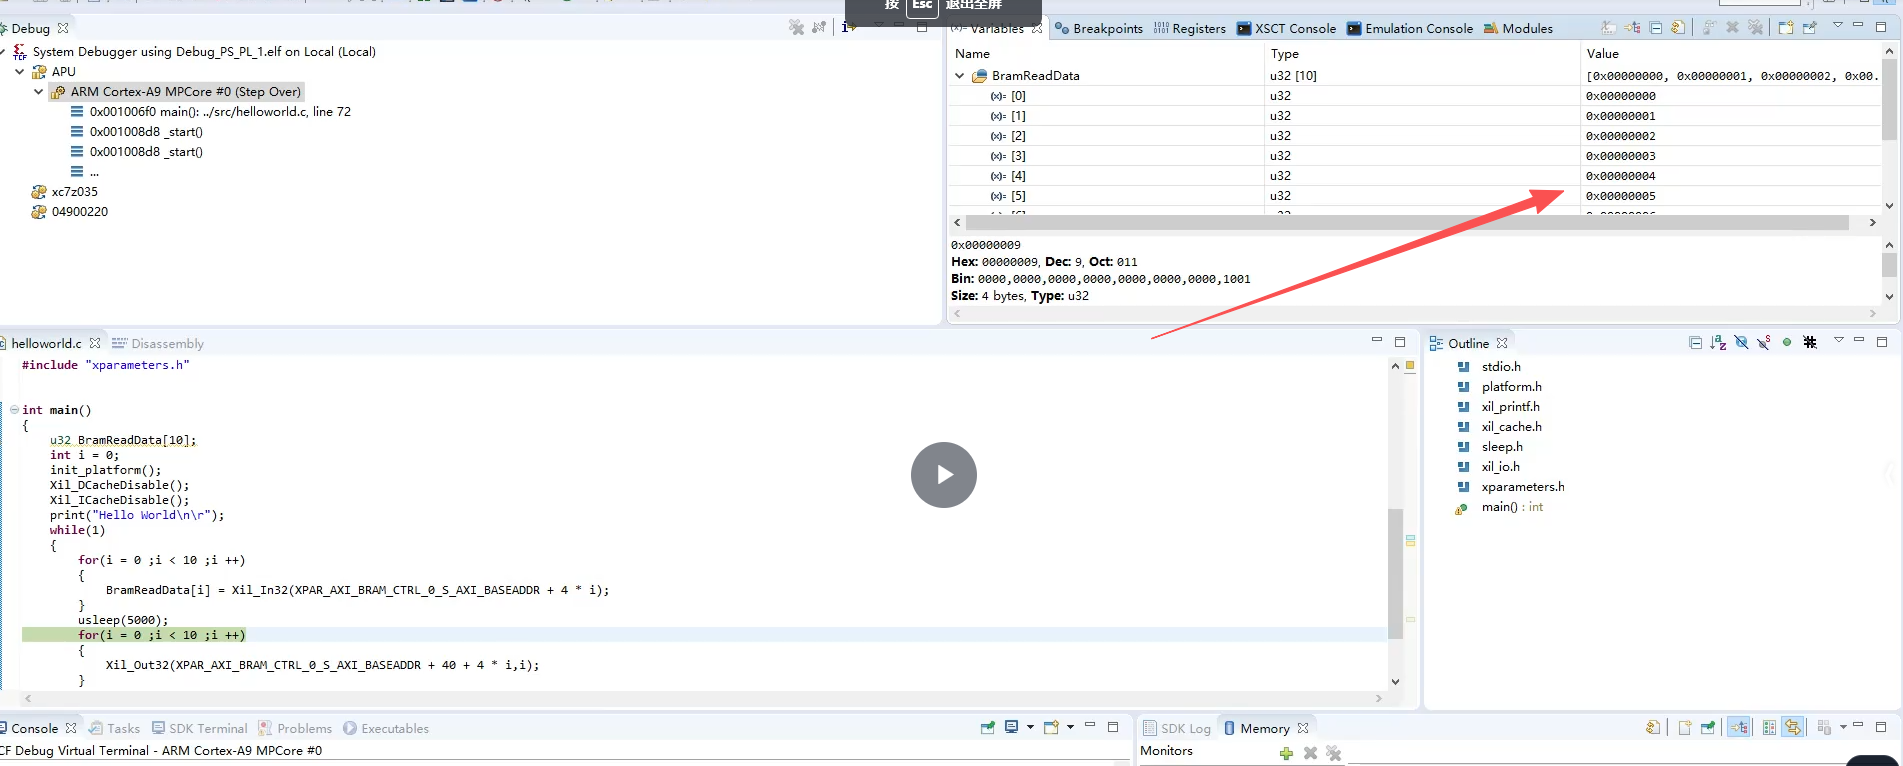The image size is (1903, 766).
Task: Close the helloworld.c editor tab
Action: [x=95, y=343]
